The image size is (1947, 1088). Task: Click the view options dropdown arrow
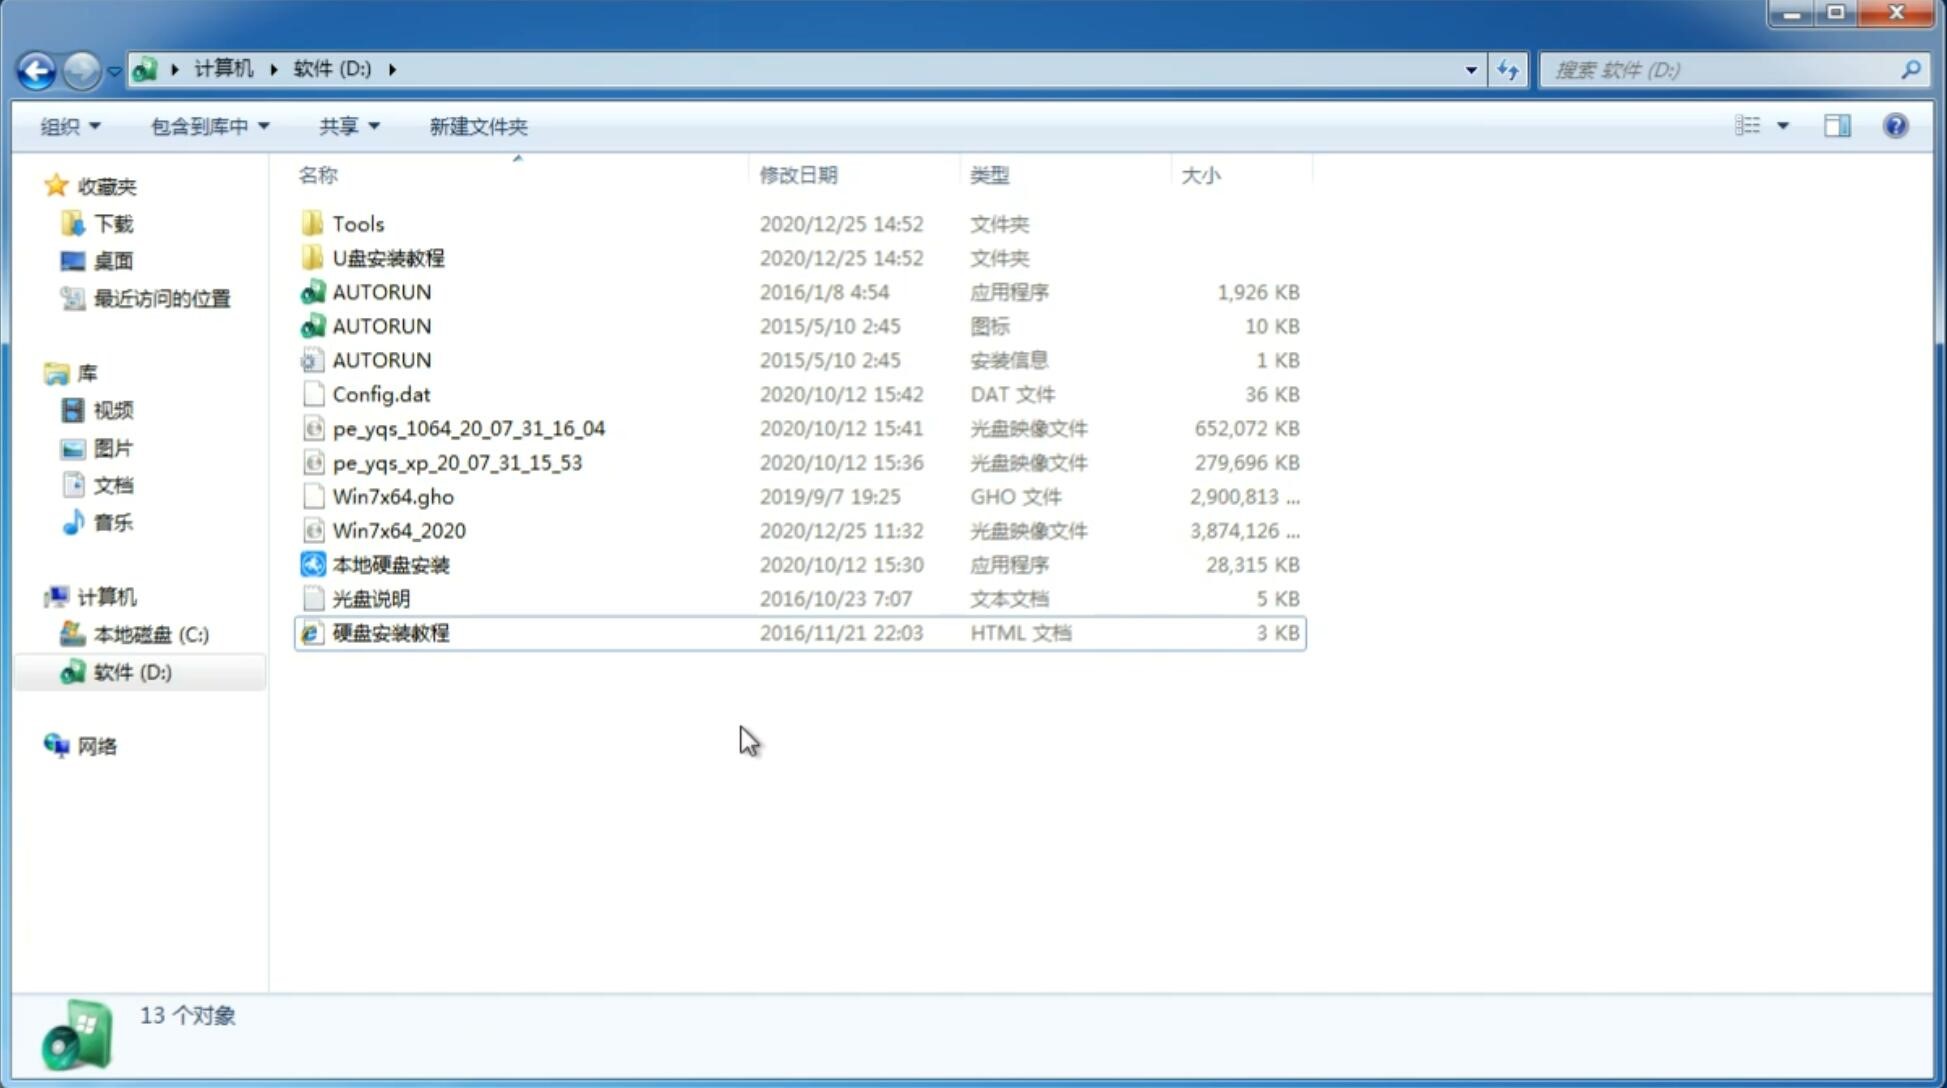tap(1784, 126)
